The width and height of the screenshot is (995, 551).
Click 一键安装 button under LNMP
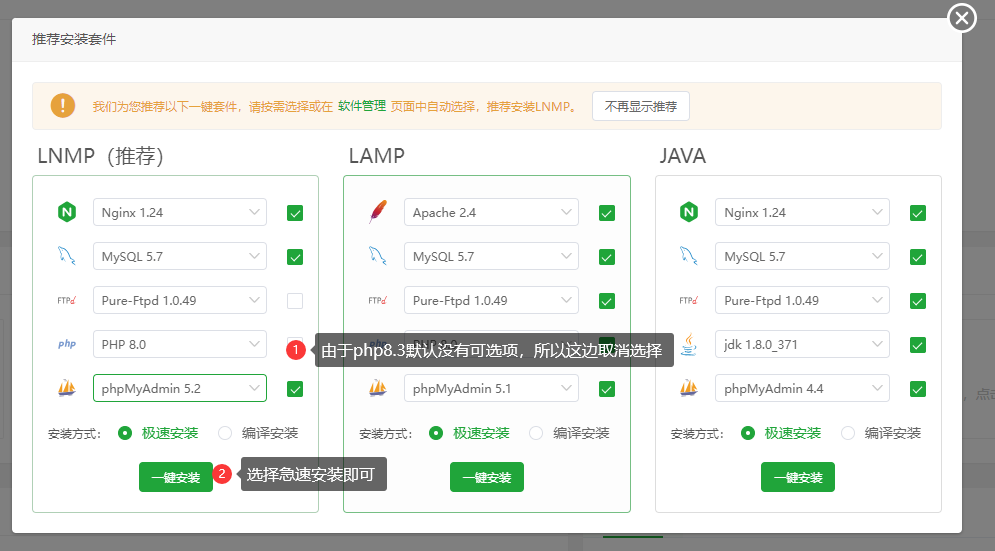coord(176,477)
